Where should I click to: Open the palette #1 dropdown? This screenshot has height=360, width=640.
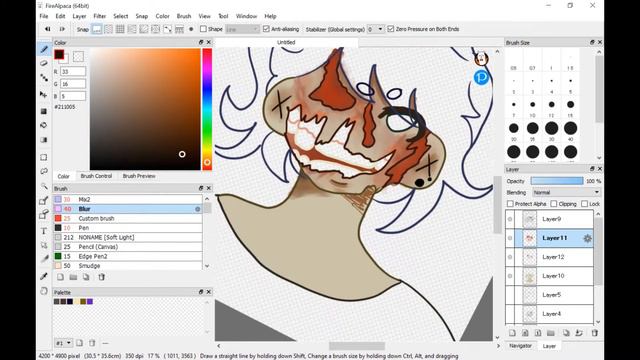pos(64,343)
